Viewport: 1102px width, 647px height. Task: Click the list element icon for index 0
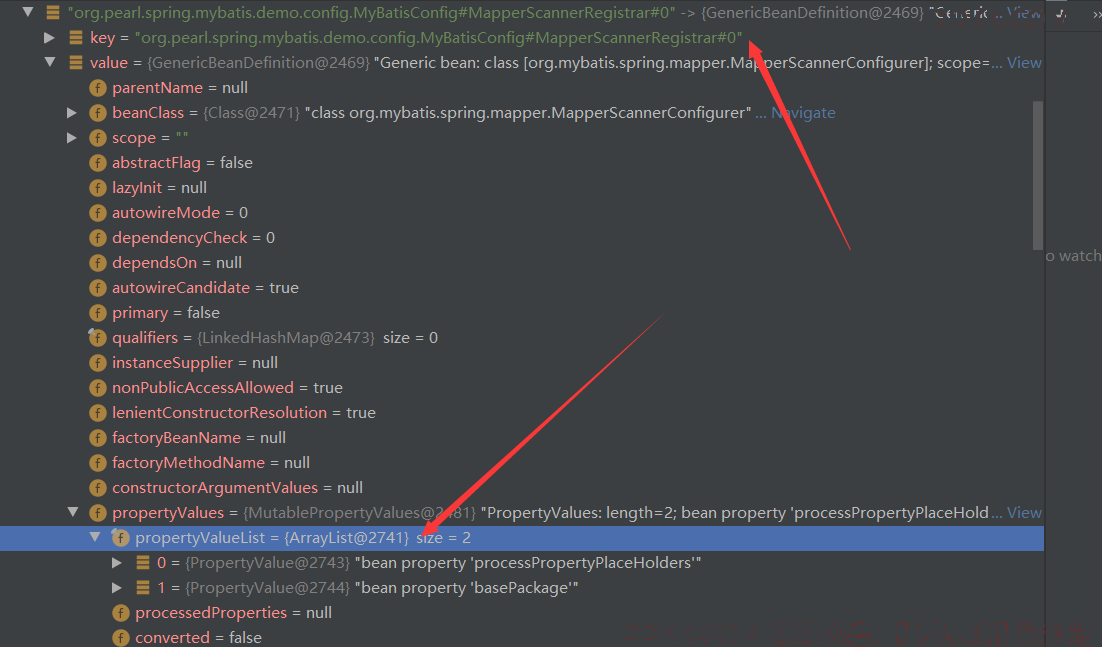[x=143, y=563]
